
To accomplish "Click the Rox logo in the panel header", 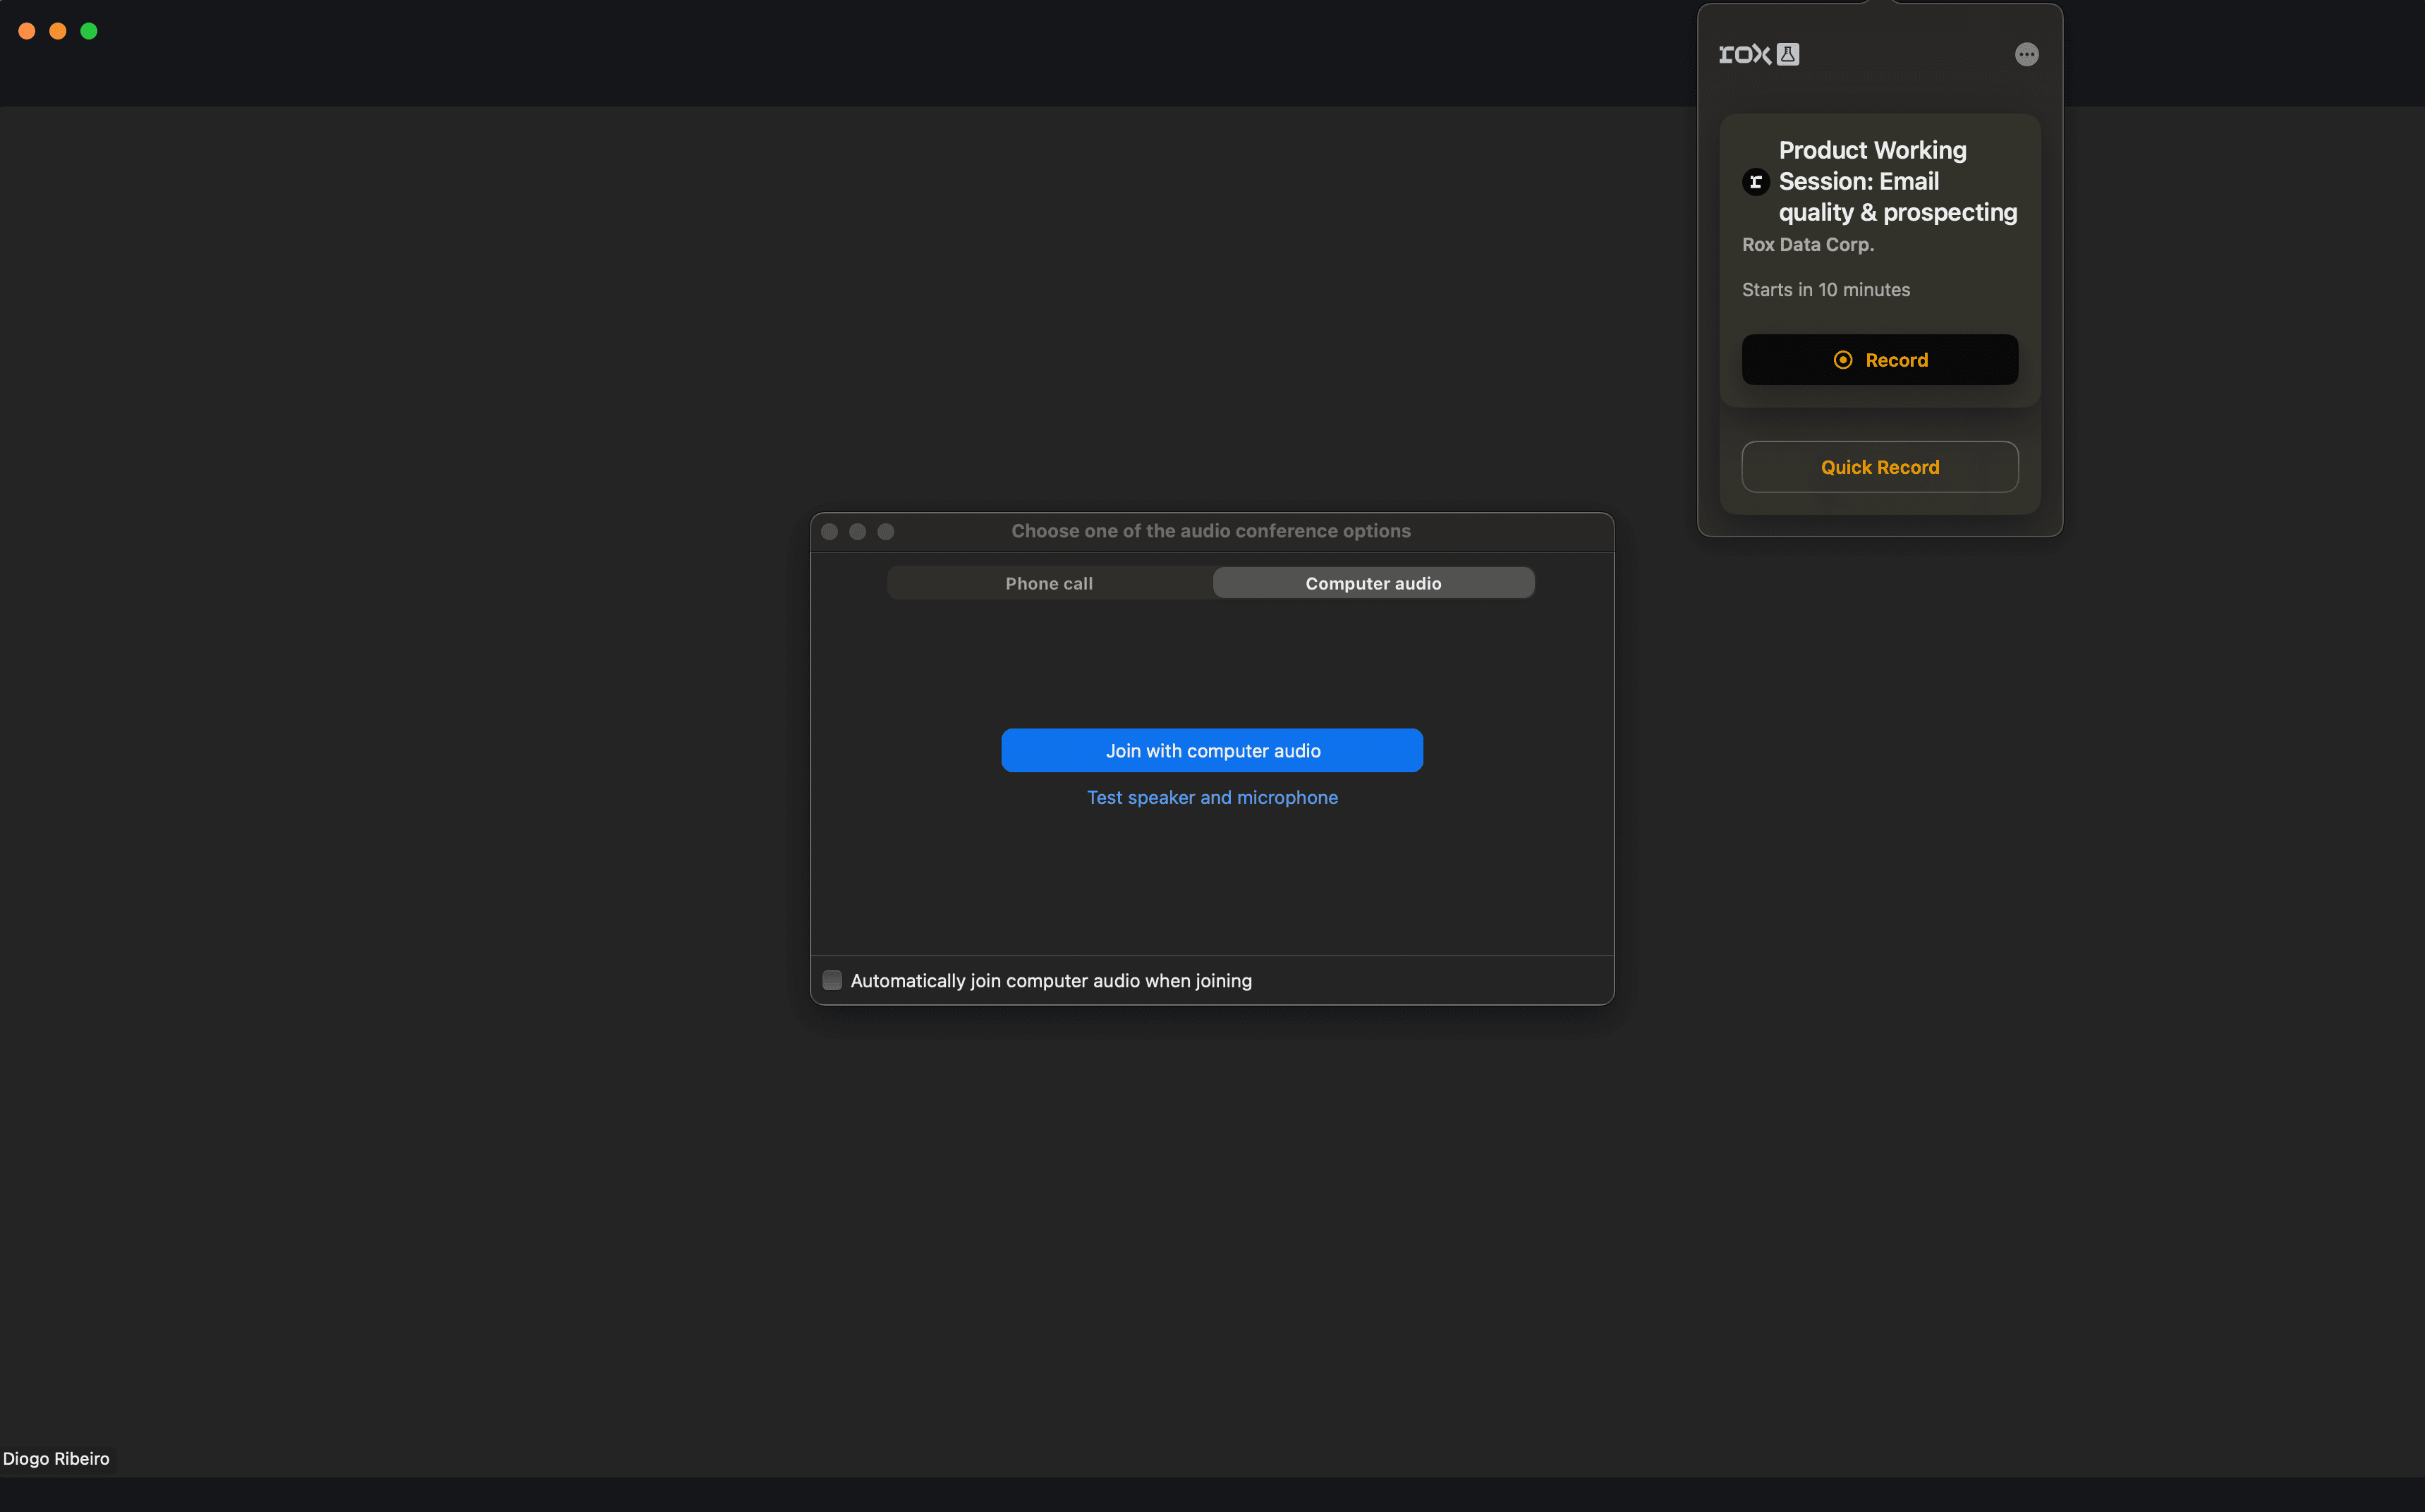I will (1744, 55).
